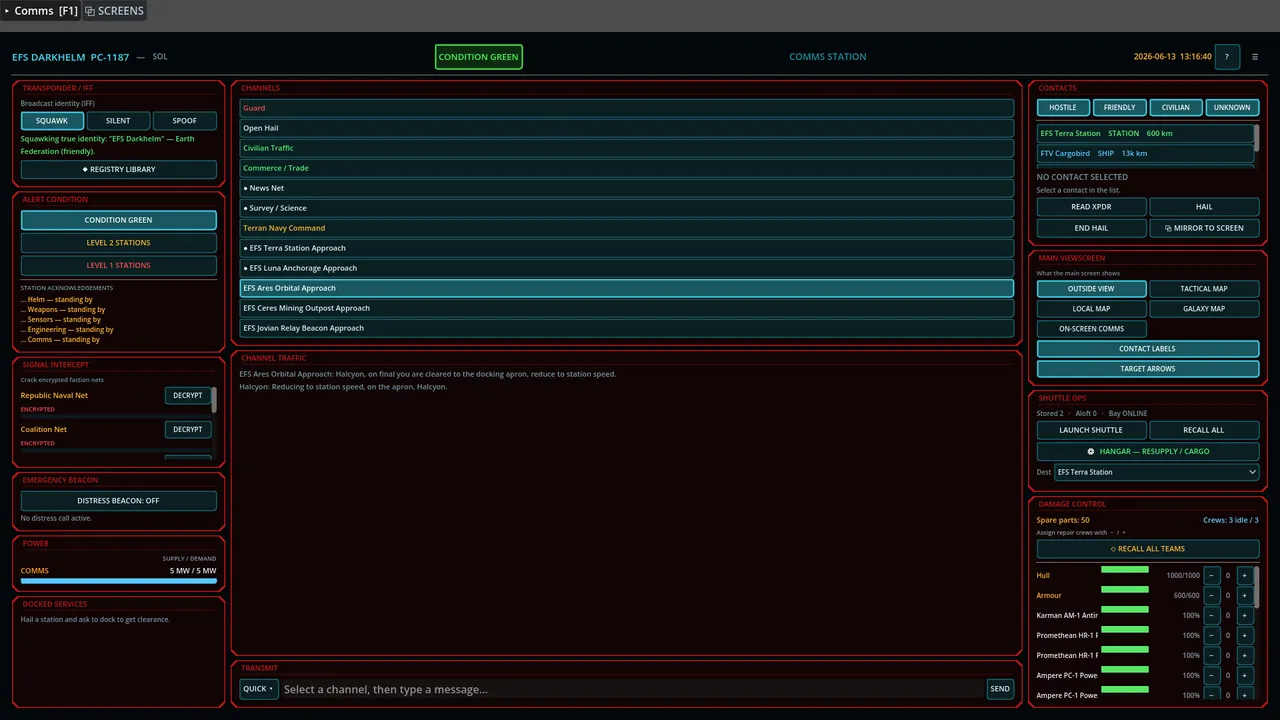The width and height of the screenshot is (1280, 720).
Task: Open the help question-mark button
Action: click(x=1227, y=57)
